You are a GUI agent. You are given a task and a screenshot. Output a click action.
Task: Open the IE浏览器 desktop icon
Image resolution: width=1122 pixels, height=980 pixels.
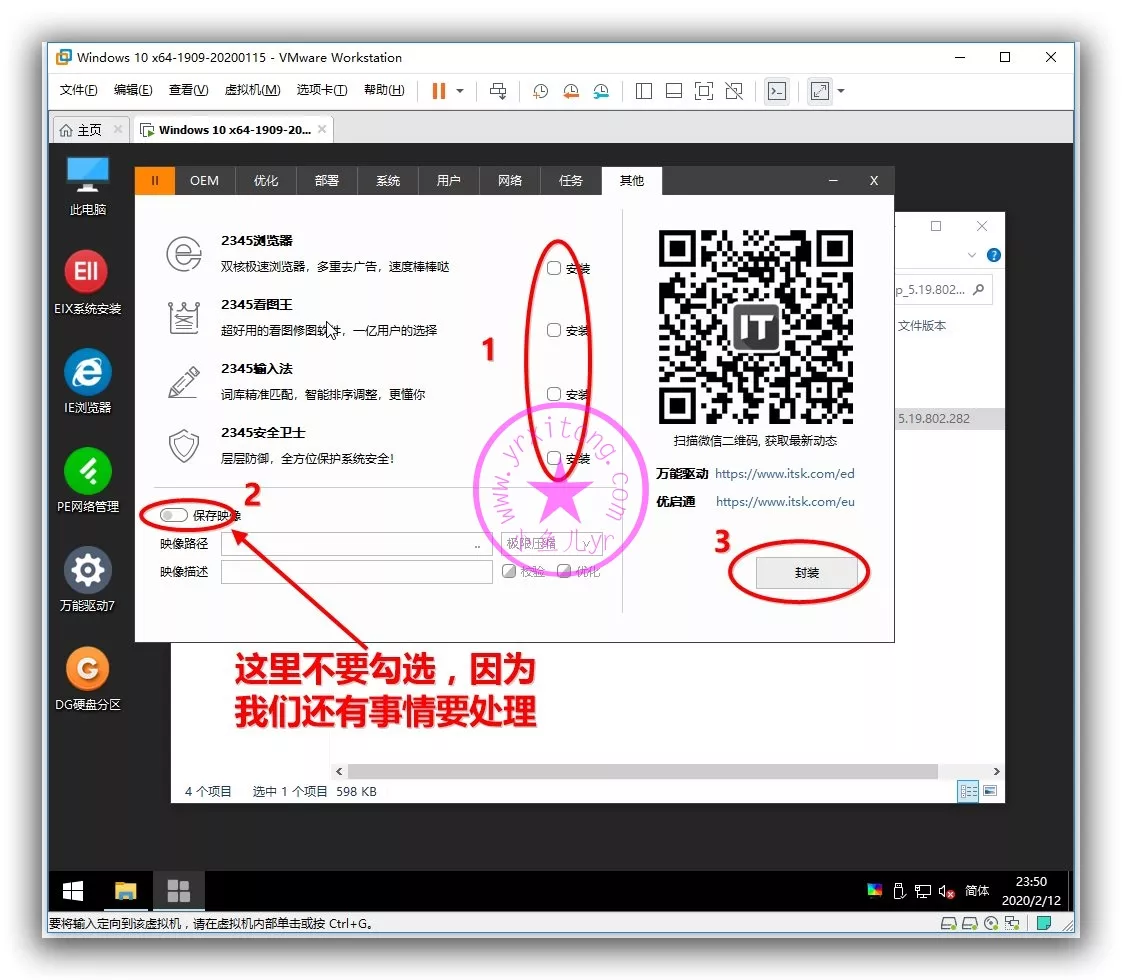coord(87,373)
